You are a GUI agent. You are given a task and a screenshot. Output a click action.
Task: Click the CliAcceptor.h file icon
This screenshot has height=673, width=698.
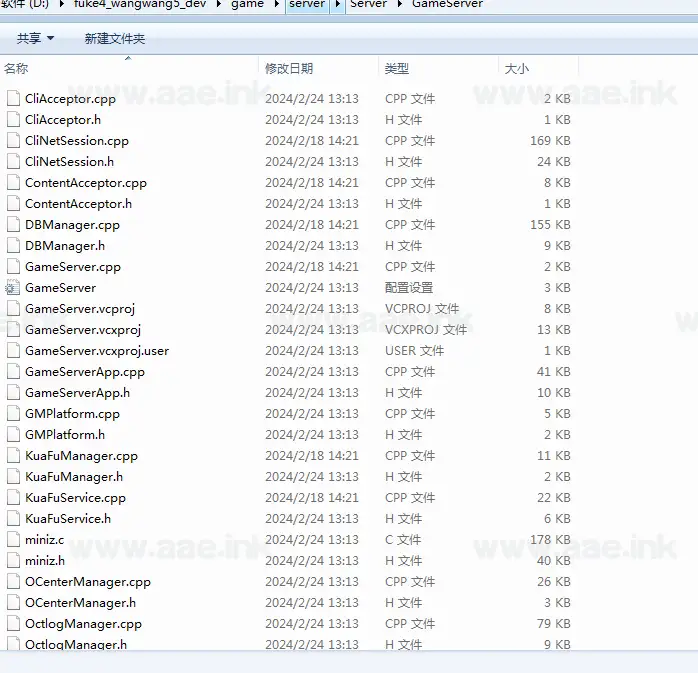coord(13,119)
